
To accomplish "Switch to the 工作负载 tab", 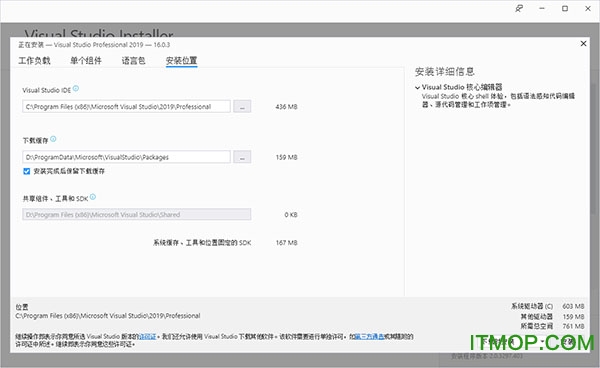I will pyautogui.click(x=34, y=60).
